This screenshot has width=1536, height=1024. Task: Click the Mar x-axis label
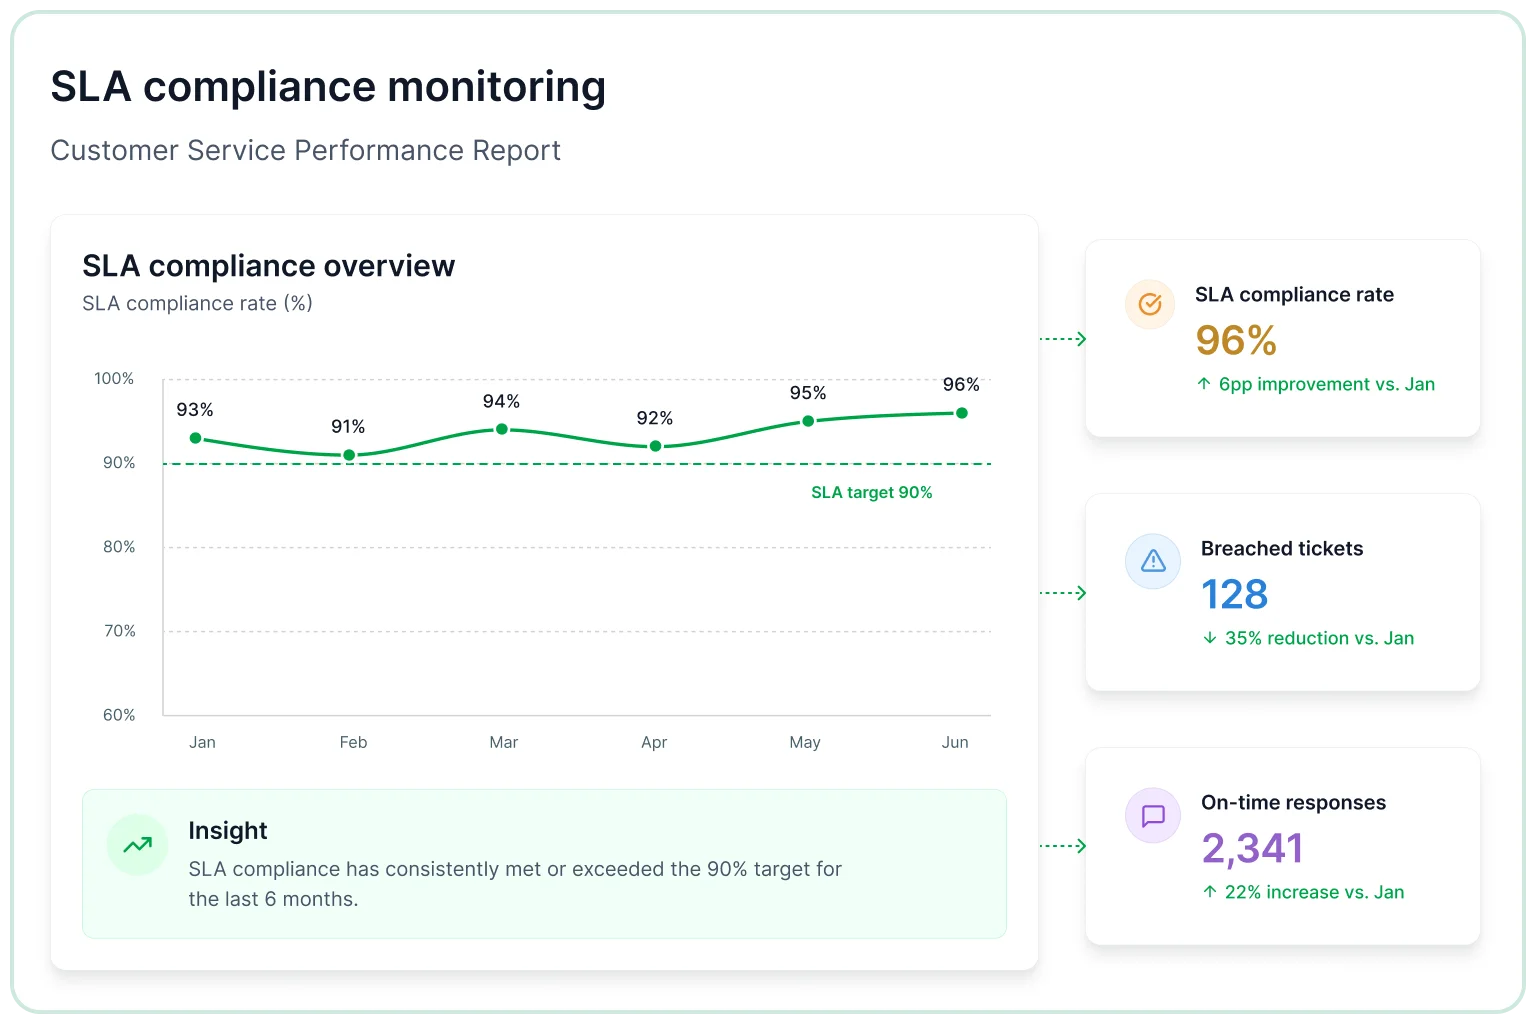coord(504,742)
